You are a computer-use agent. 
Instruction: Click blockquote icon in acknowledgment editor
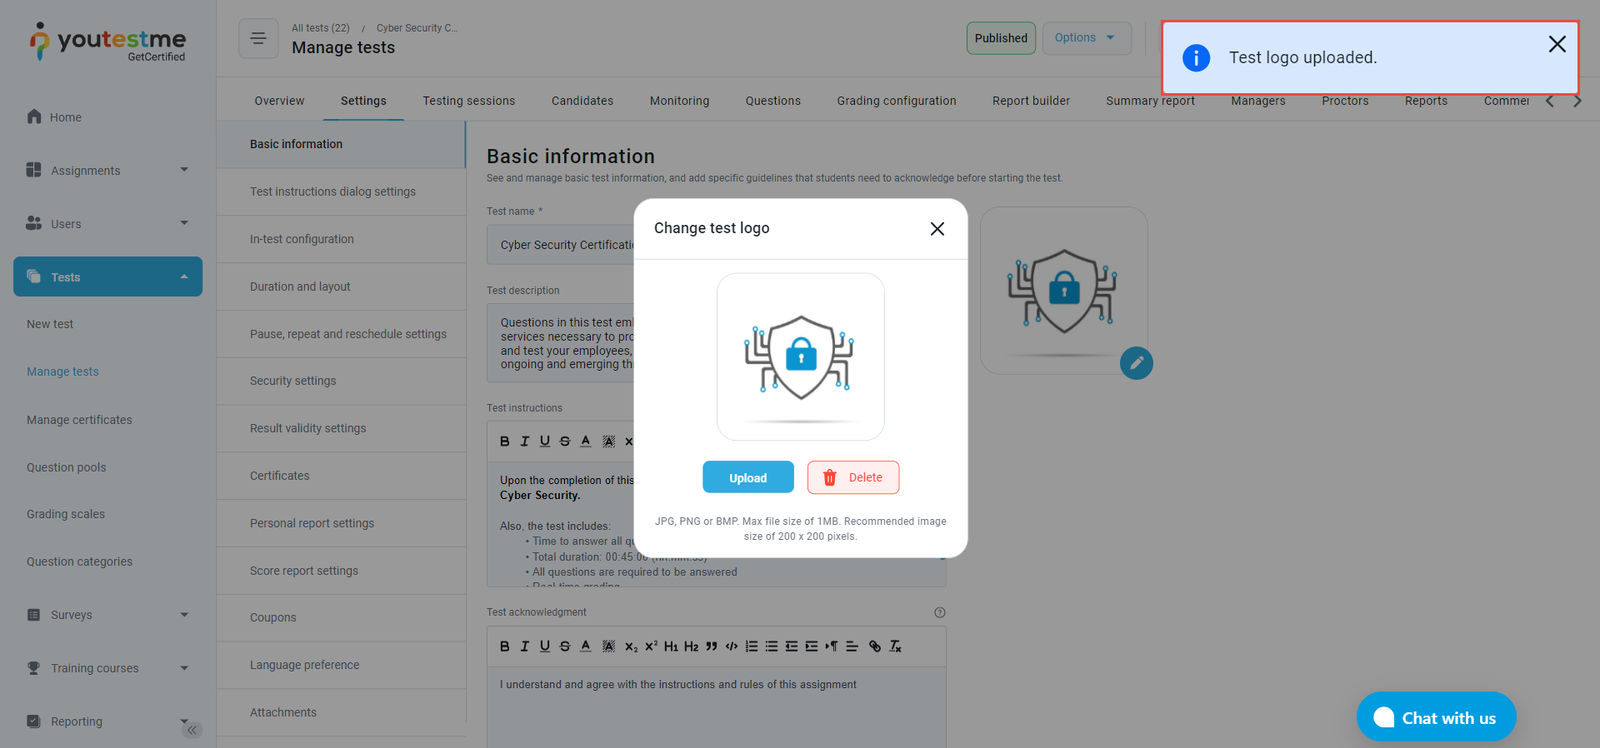coord(711,646)
